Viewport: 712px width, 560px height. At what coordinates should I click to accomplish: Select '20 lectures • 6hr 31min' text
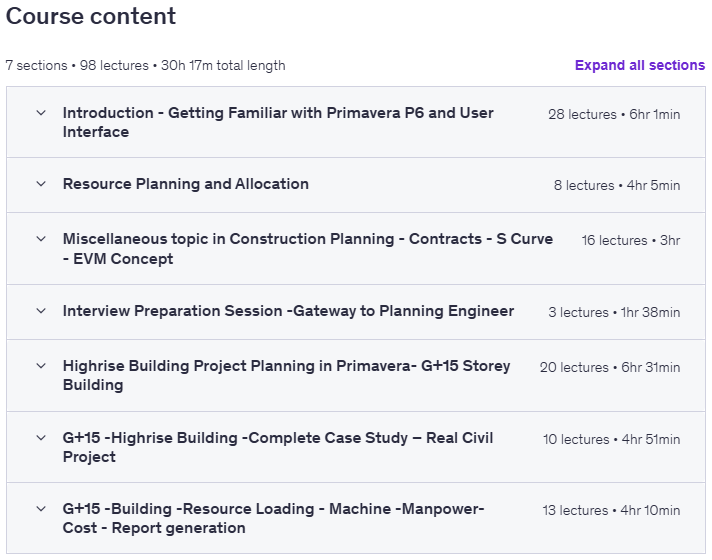pos(610,367)
